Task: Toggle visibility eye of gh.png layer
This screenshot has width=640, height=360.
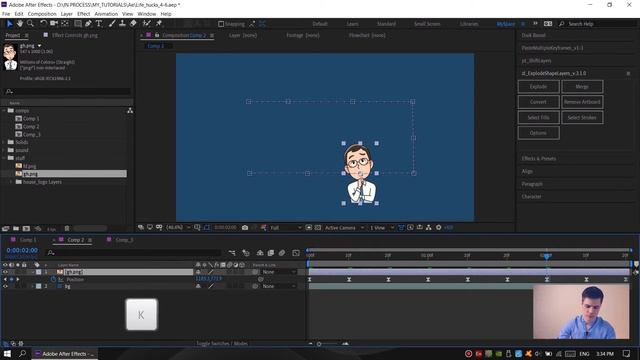Action: click(x=5, y=272)
